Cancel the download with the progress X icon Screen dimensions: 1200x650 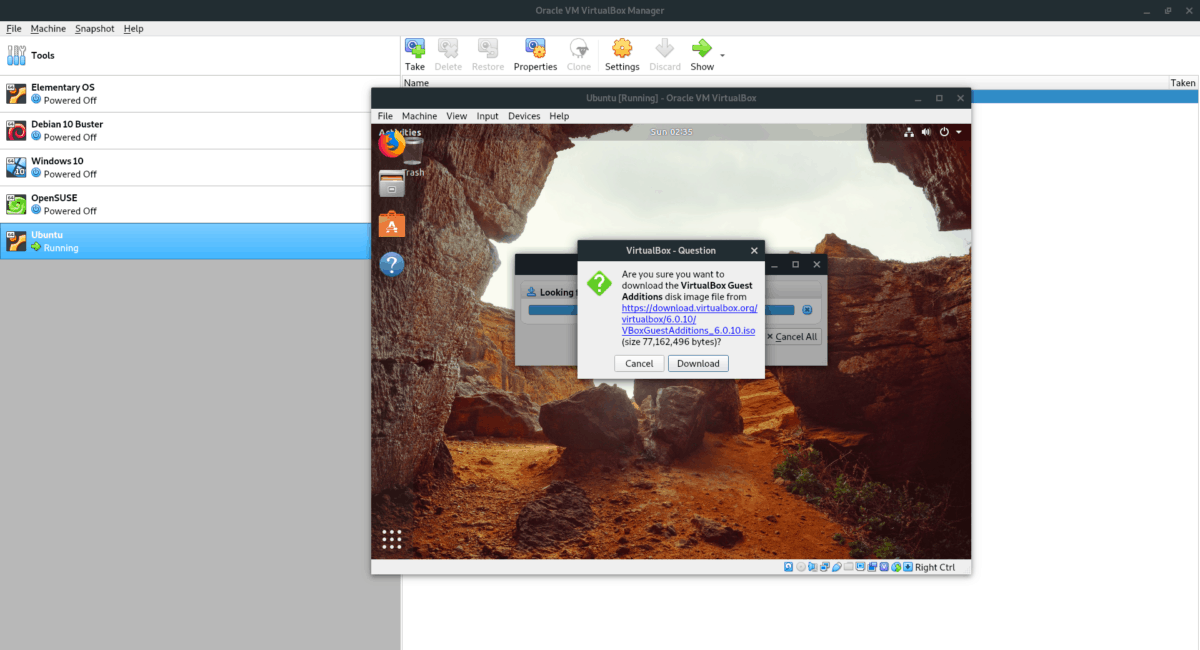pyautogui.click(x=807, y=310)
